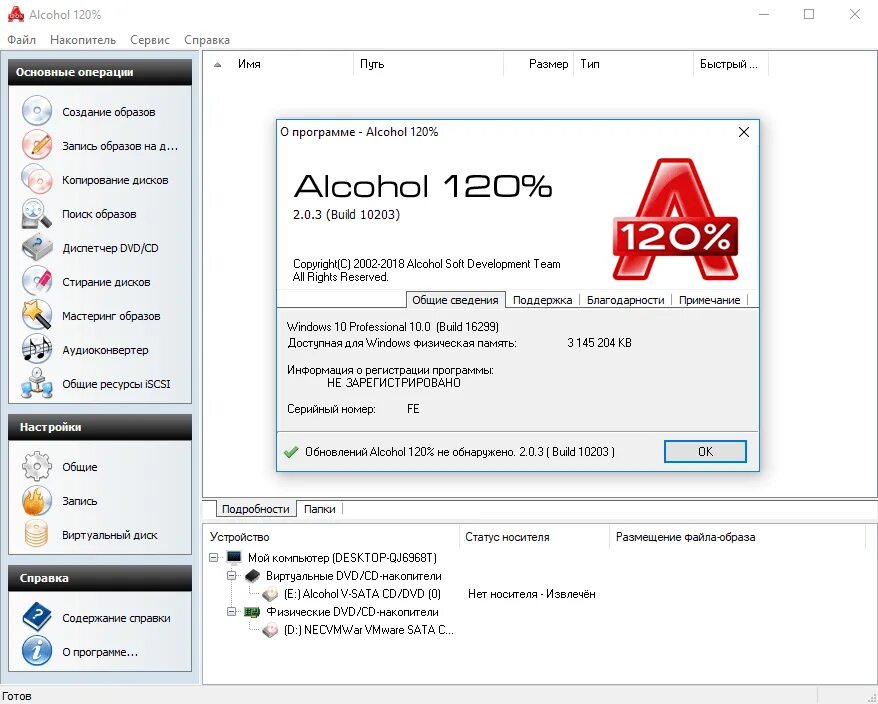Click the Основные операции panel header
Screen dimensions: 878x704
click(x=100, y=72)
